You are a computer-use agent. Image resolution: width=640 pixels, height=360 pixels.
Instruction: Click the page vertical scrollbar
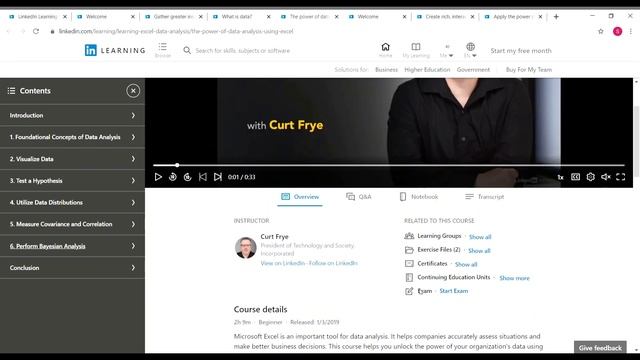(x=636, y=141)
